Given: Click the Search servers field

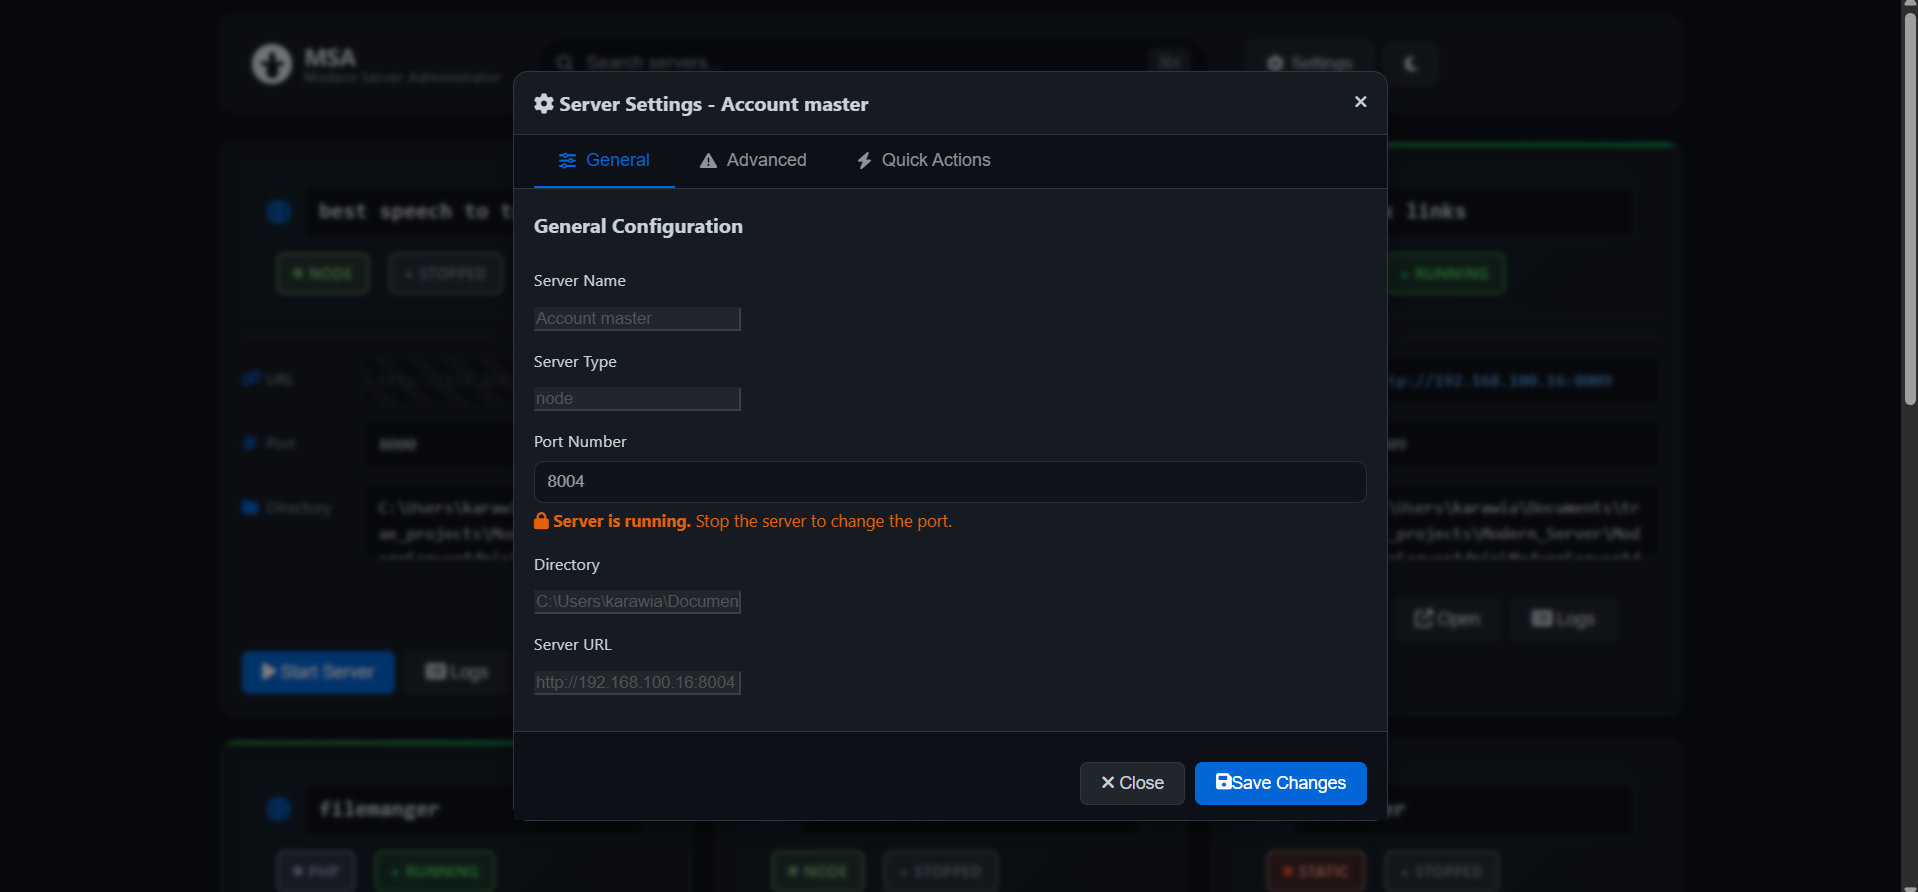Looking at the screenshot, I should pos(872,62).
